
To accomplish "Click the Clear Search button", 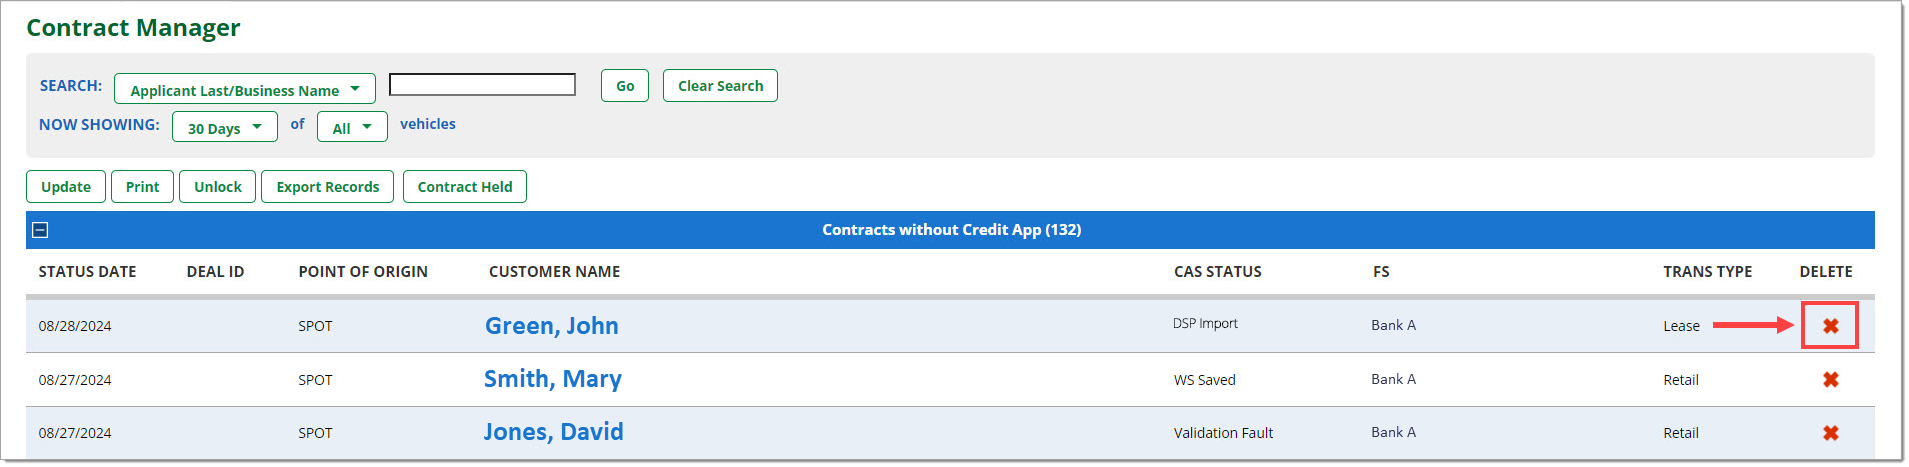I will pyautogui.click(x=720, y=86).
